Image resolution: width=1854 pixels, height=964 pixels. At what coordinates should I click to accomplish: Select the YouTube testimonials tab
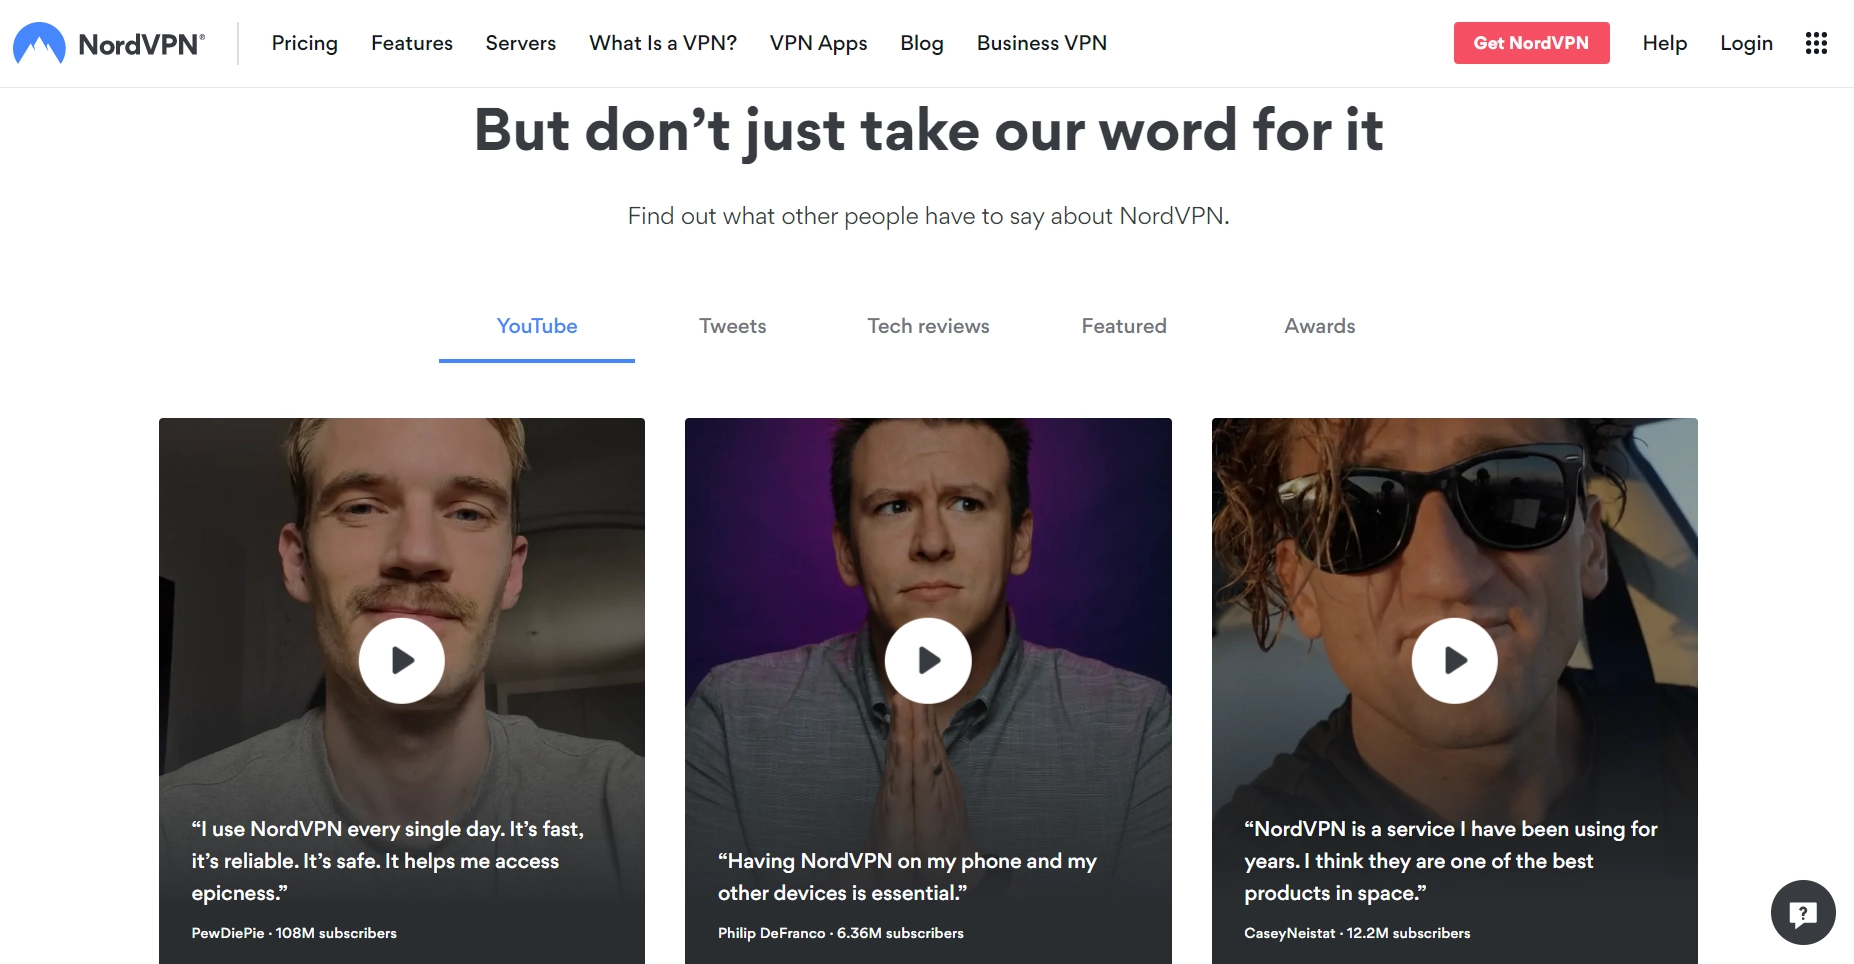coord(537,326)
